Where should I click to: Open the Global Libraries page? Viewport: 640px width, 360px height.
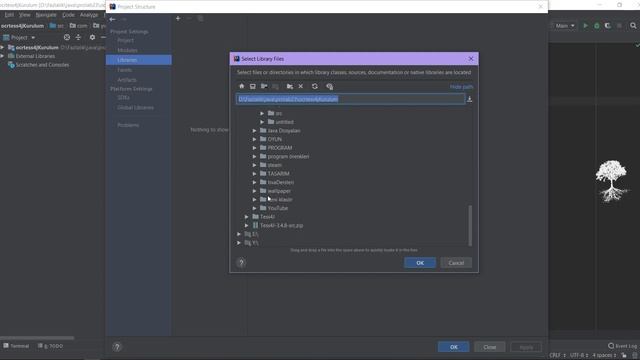[136, 108]
